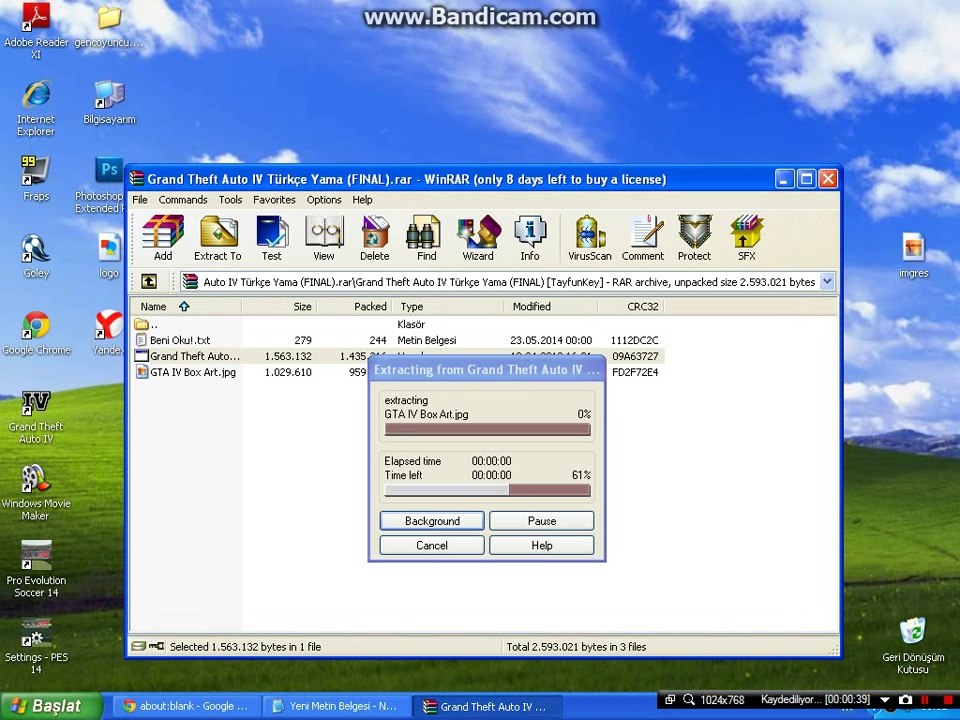The image size is (960, 720).
Task: Click the key password icon in status bar
Action: [x=157, y=646]
